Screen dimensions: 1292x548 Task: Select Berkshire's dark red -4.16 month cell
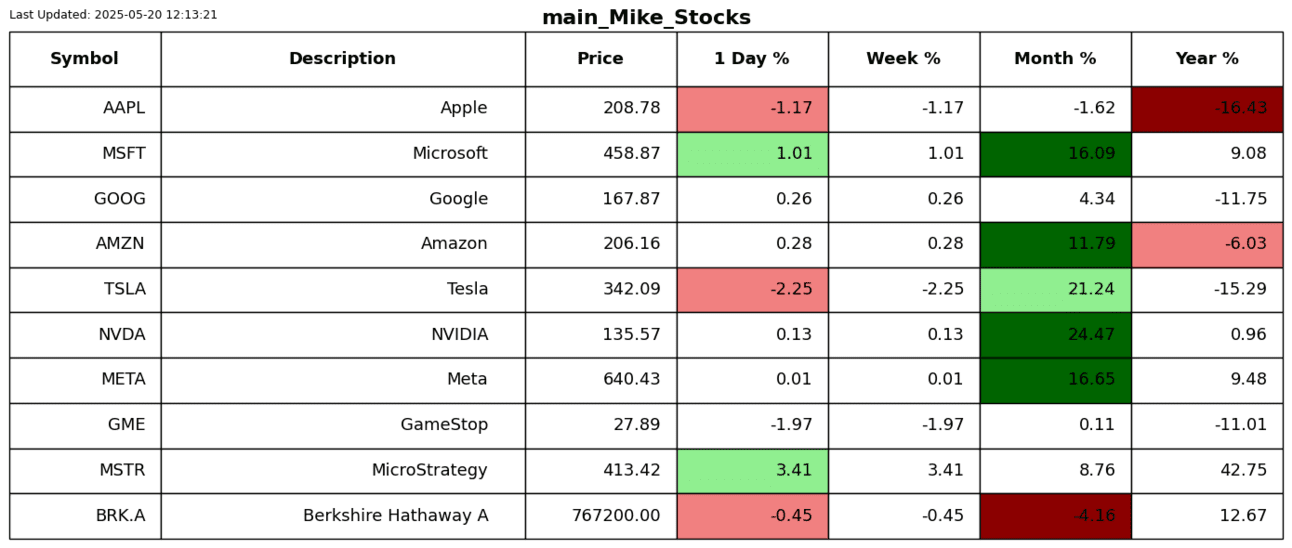tap(1055, 516)
